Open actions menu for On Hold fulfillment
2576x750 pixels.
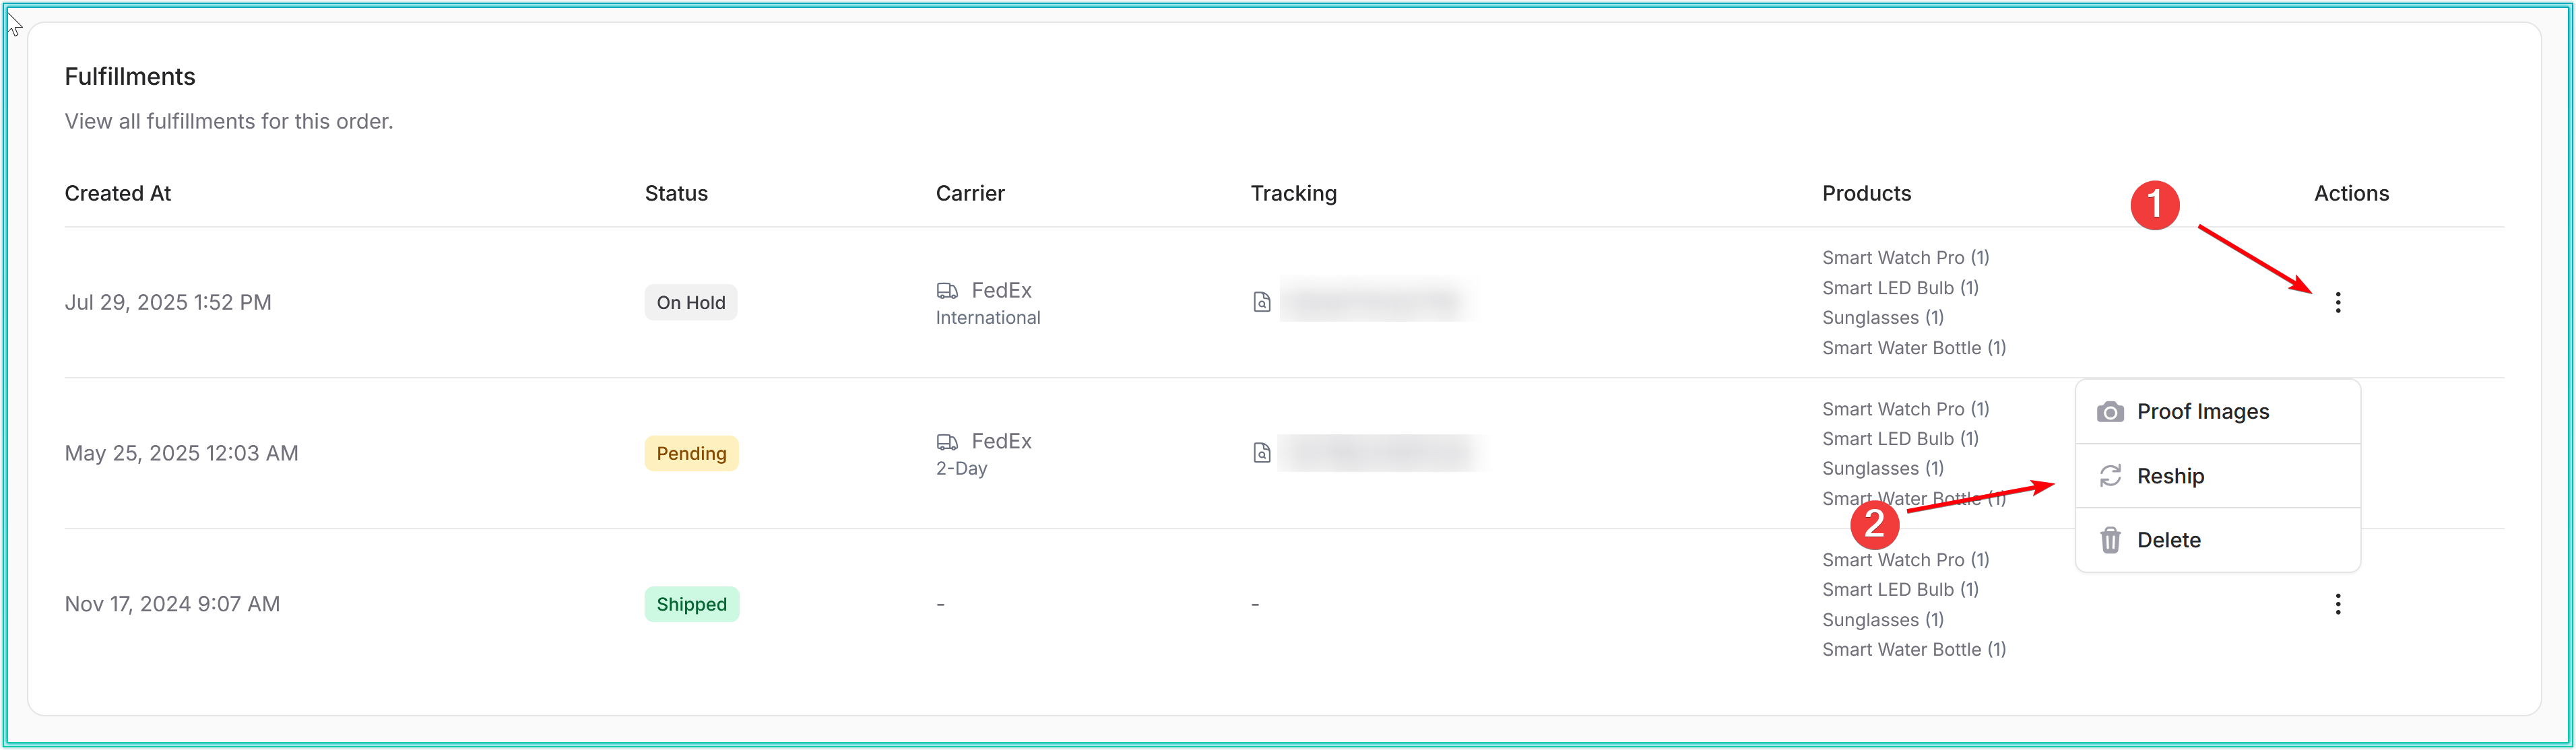pos(2337,302)
